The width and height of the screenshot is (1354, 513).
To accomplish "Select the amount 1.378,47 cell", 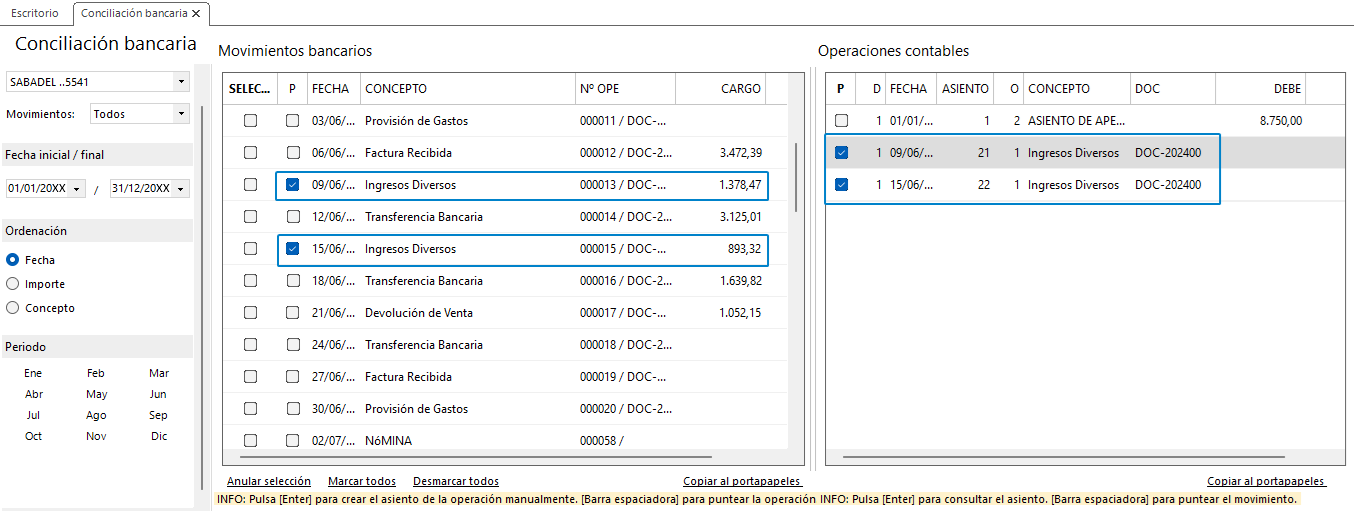I will (721, 185).
